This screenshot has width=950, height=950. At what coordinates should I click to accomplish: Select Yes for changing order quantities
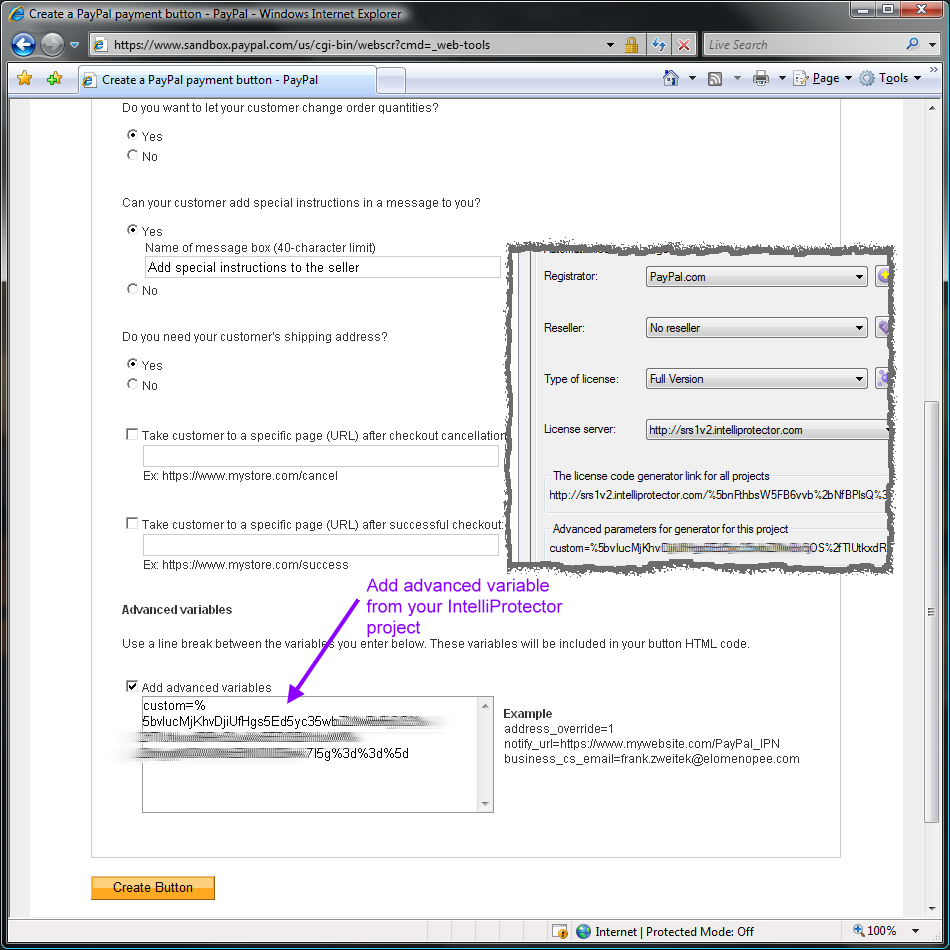132,135
